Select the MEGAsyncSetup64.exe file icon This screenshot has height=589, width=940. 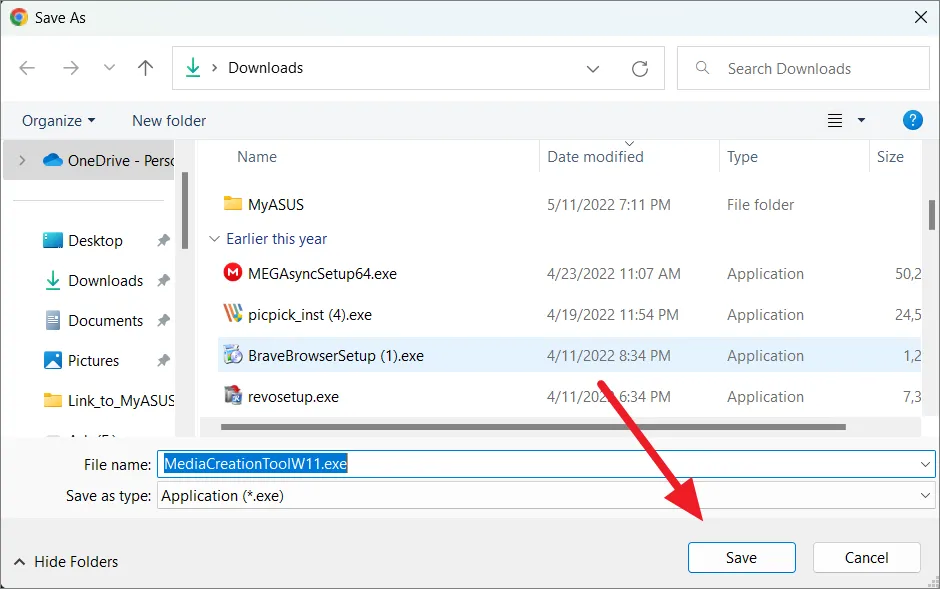(233, 274)
